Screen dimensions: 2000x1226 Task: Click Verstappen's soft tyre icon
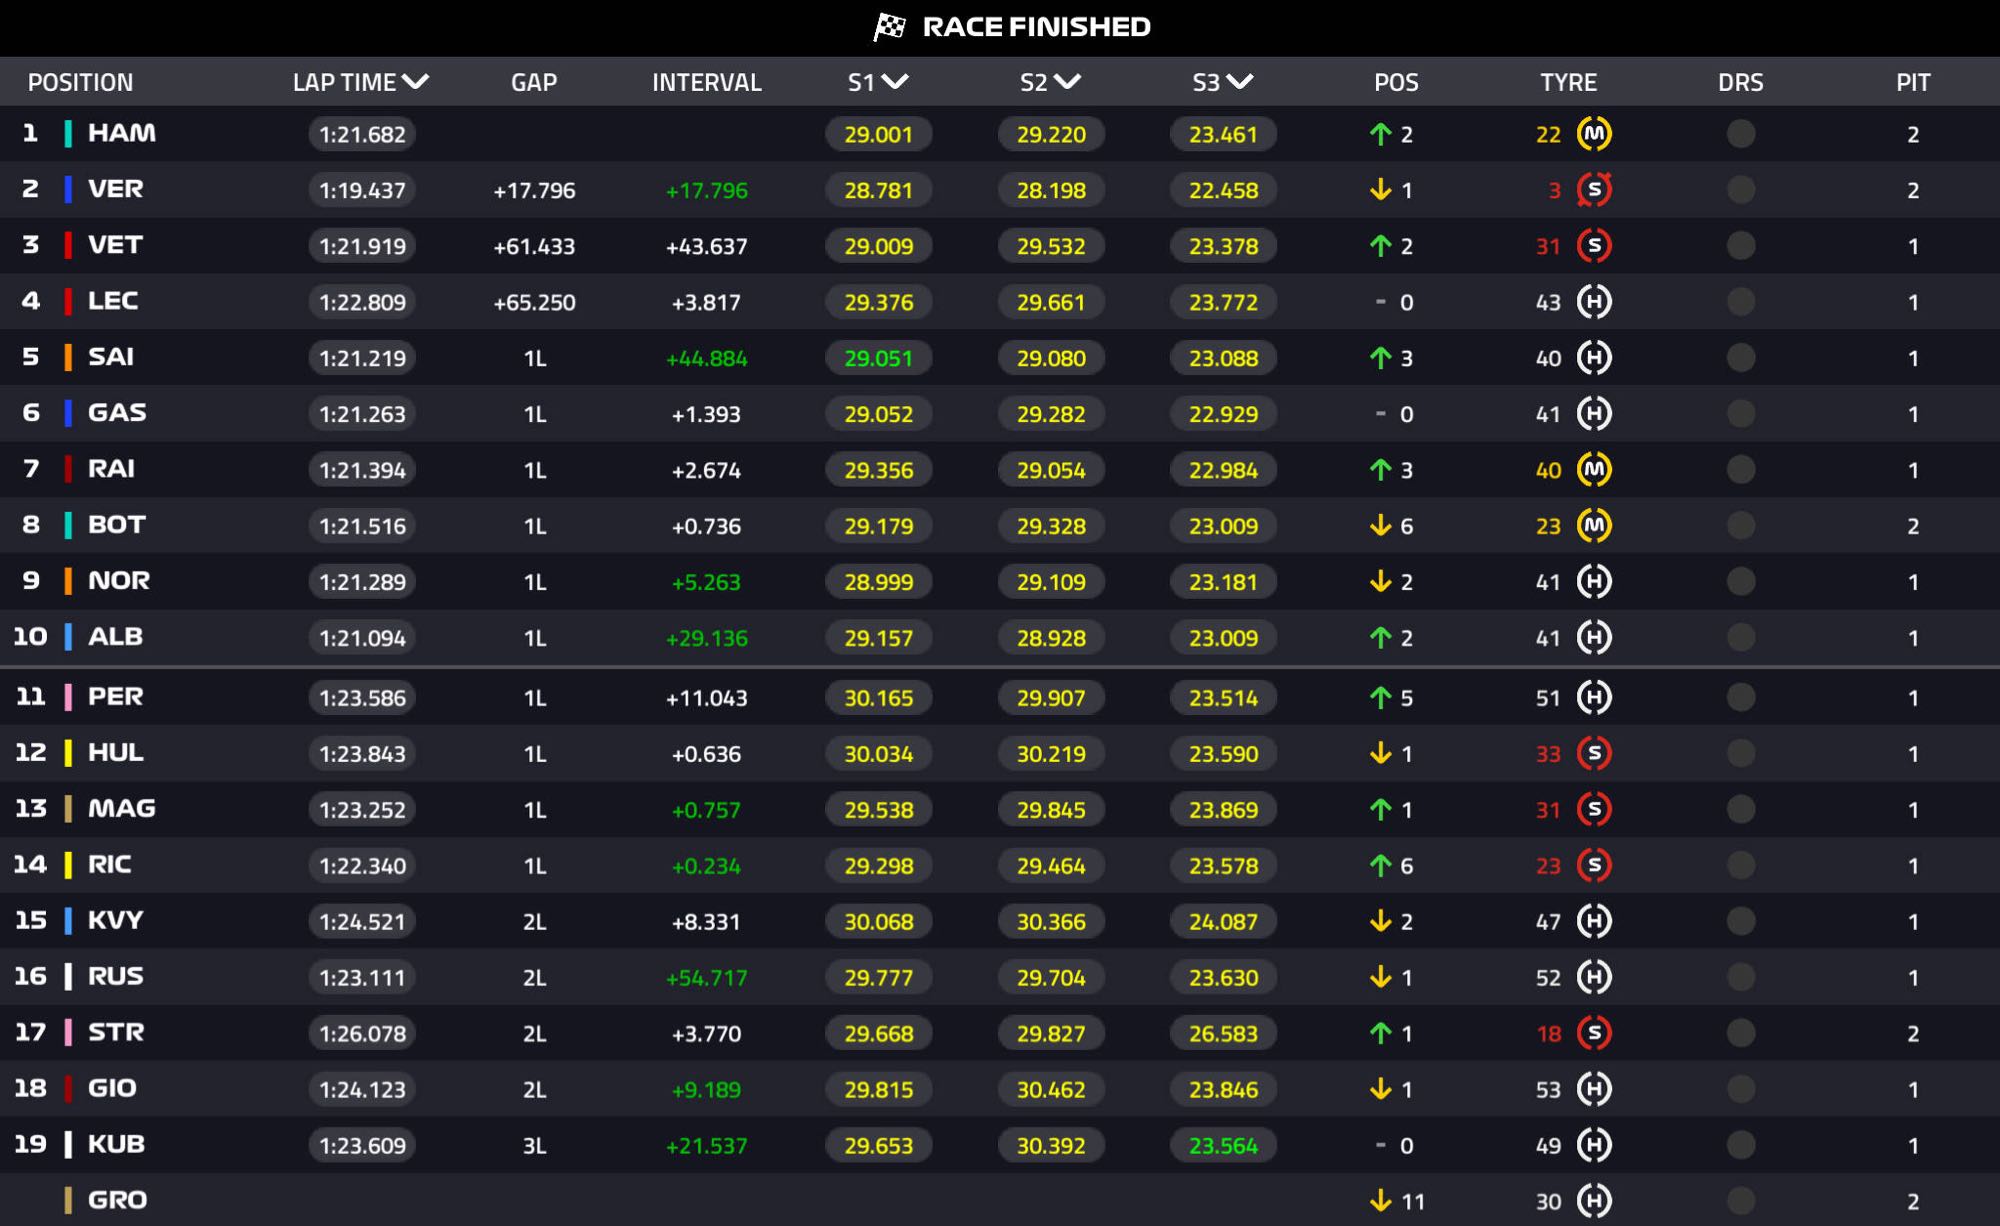pyautogui.click(x=1594, y=190)
